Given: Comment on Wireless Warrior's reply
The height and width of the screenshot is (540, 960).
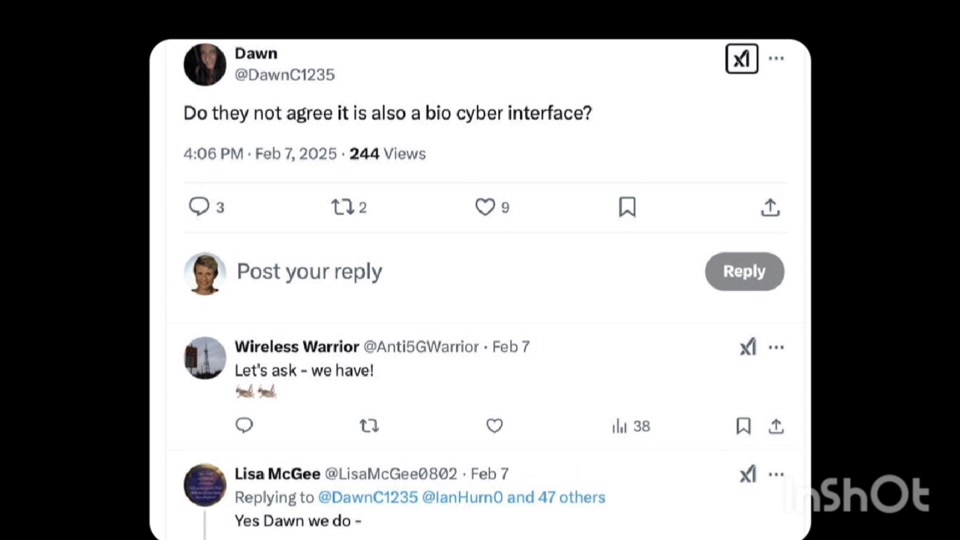Looking at the screenshot, I should pos(244,426).
